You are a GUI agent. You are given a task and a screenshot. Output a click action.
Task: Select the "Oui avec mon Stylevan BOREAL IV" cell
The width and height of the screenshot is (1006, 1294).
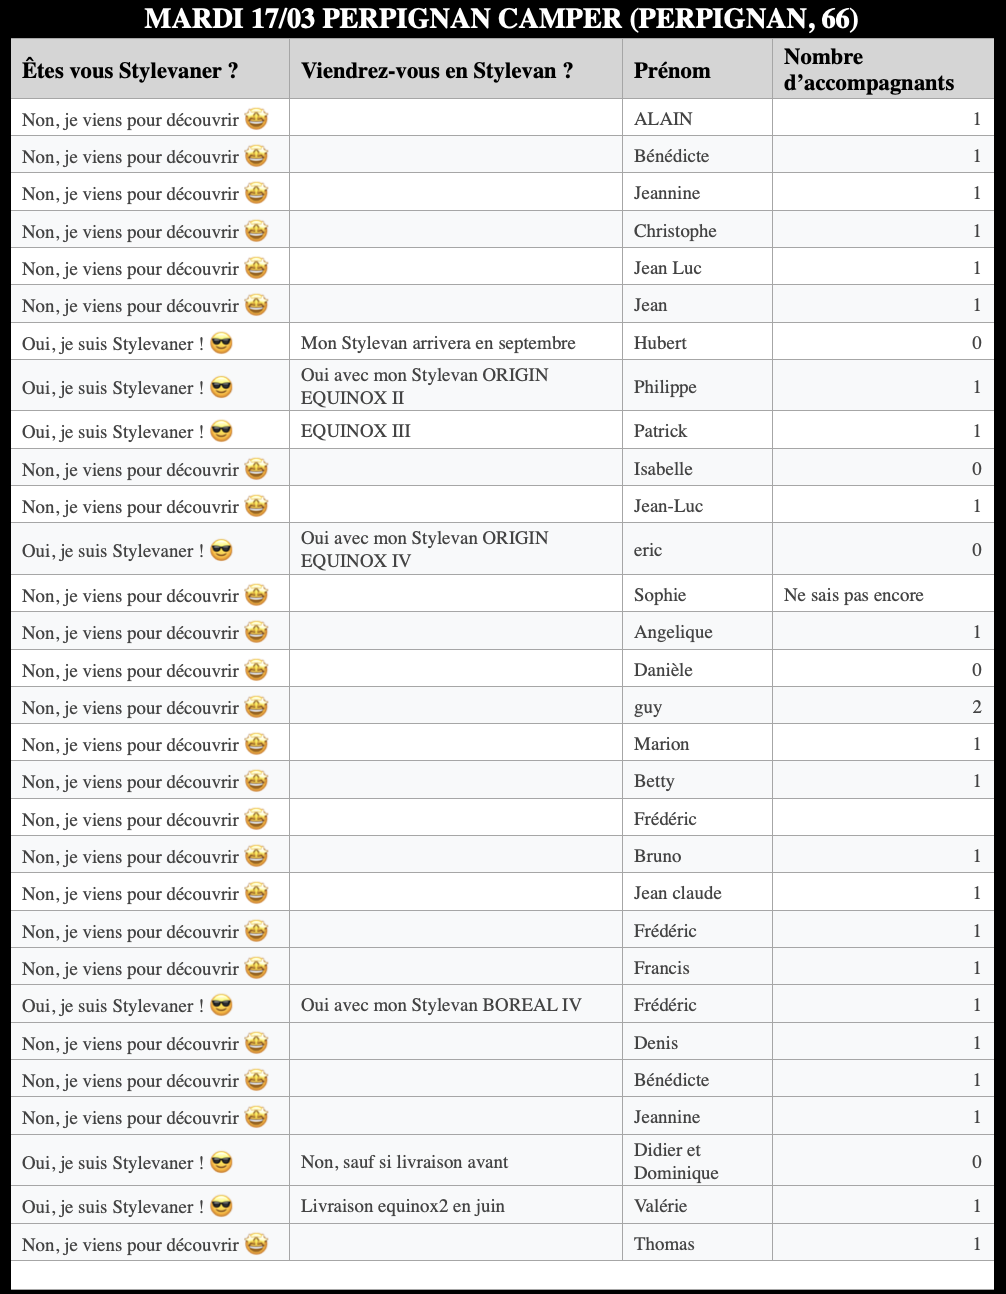tap(441, 1005)
